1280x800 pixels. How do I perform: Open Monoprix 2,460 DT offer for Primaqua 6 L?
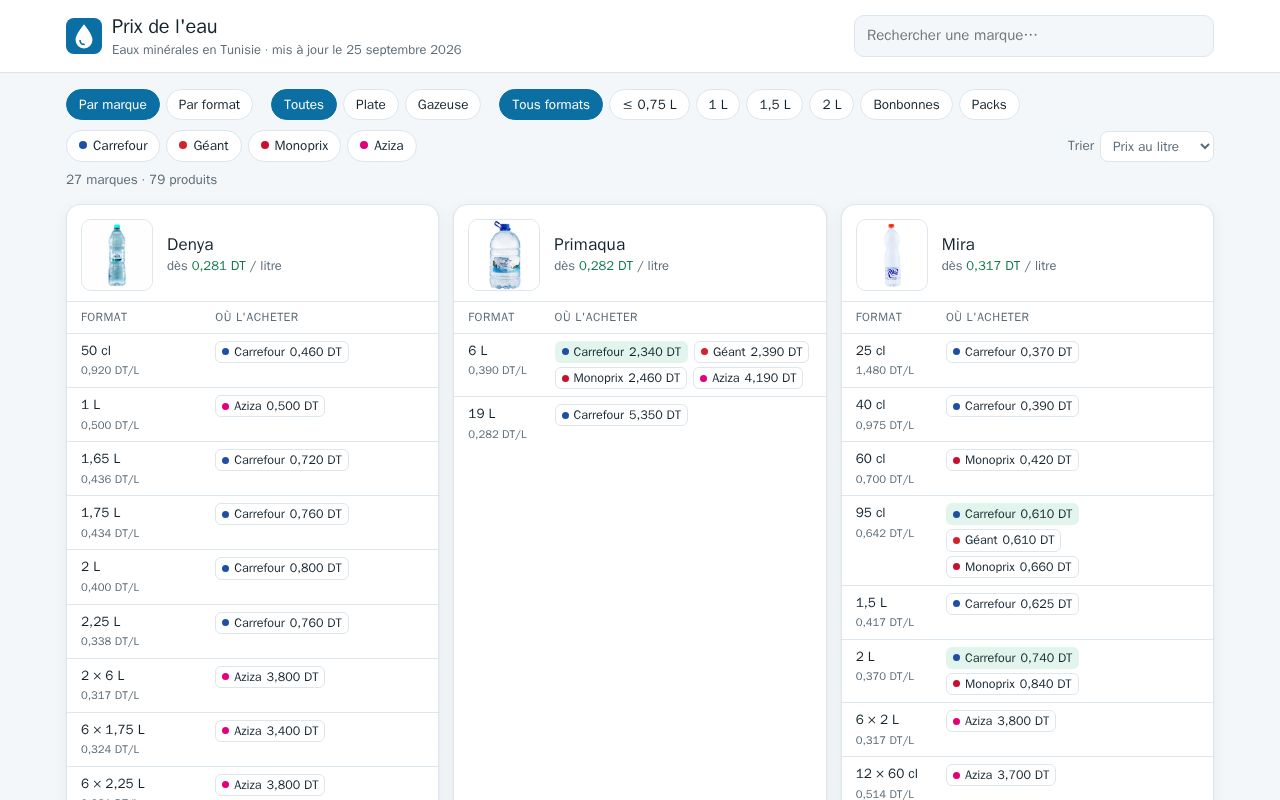(621, 378)
